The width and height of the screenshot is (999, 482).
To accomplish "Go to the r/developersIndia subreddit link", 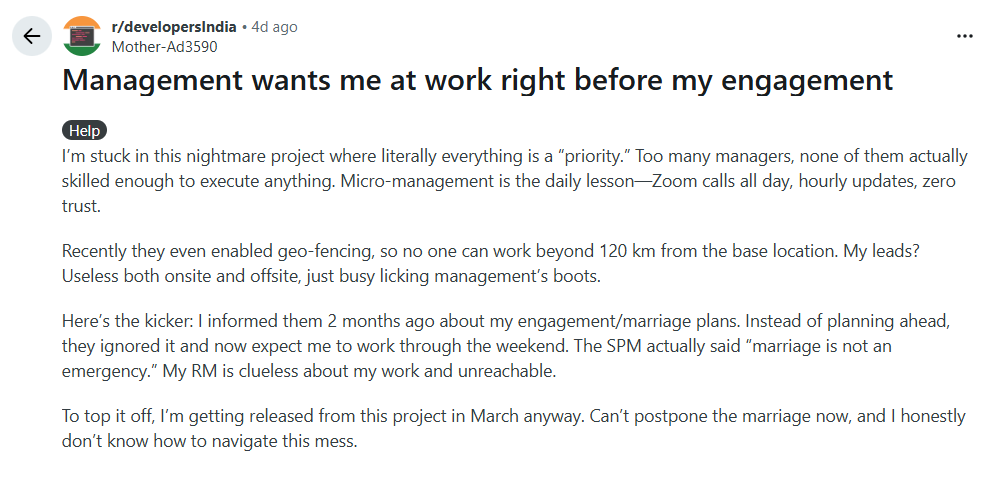I will [173, 27].
